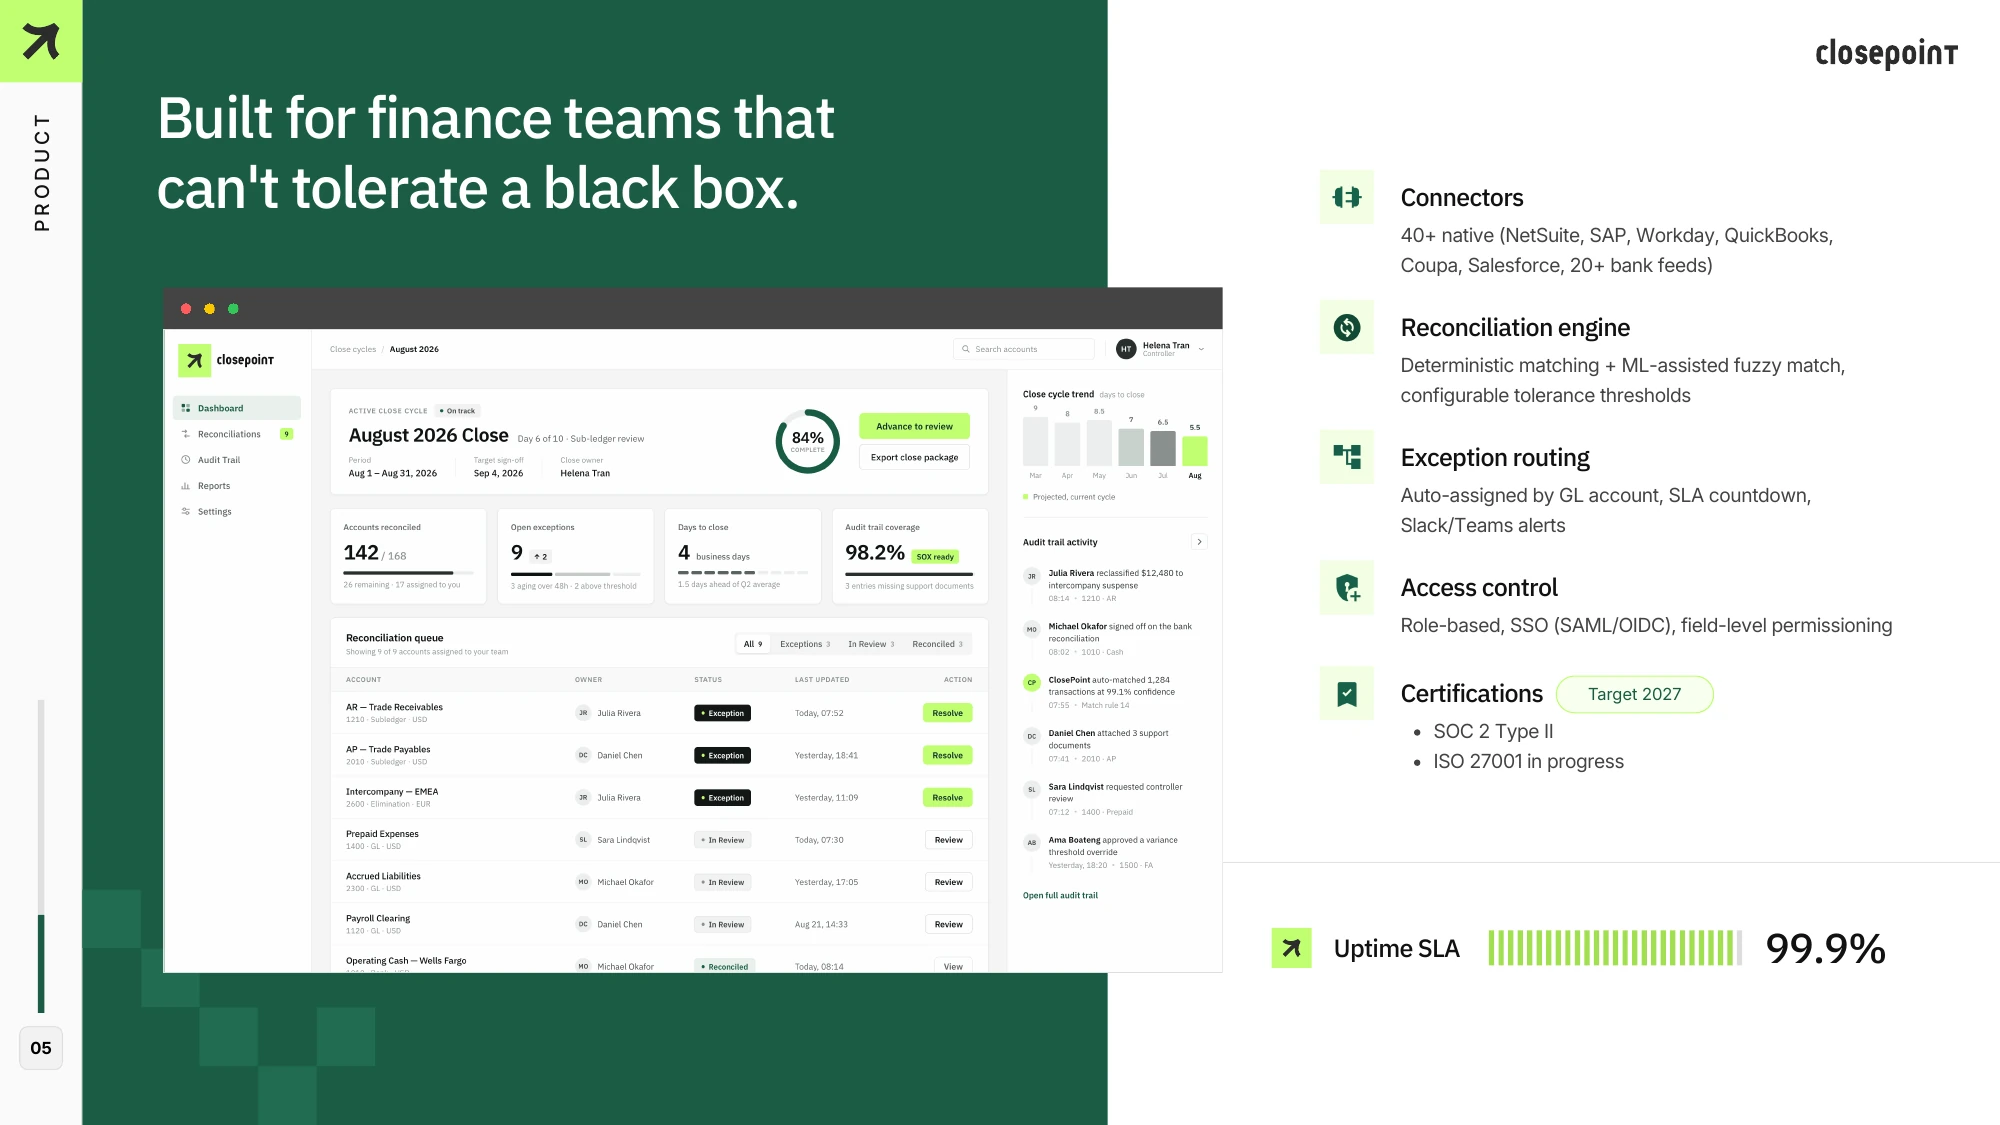The height and width of the screenshot is (1125, 2000).
Task: Resolve the Intercompany — EMEA exception
Action: [x=947, y=798]
